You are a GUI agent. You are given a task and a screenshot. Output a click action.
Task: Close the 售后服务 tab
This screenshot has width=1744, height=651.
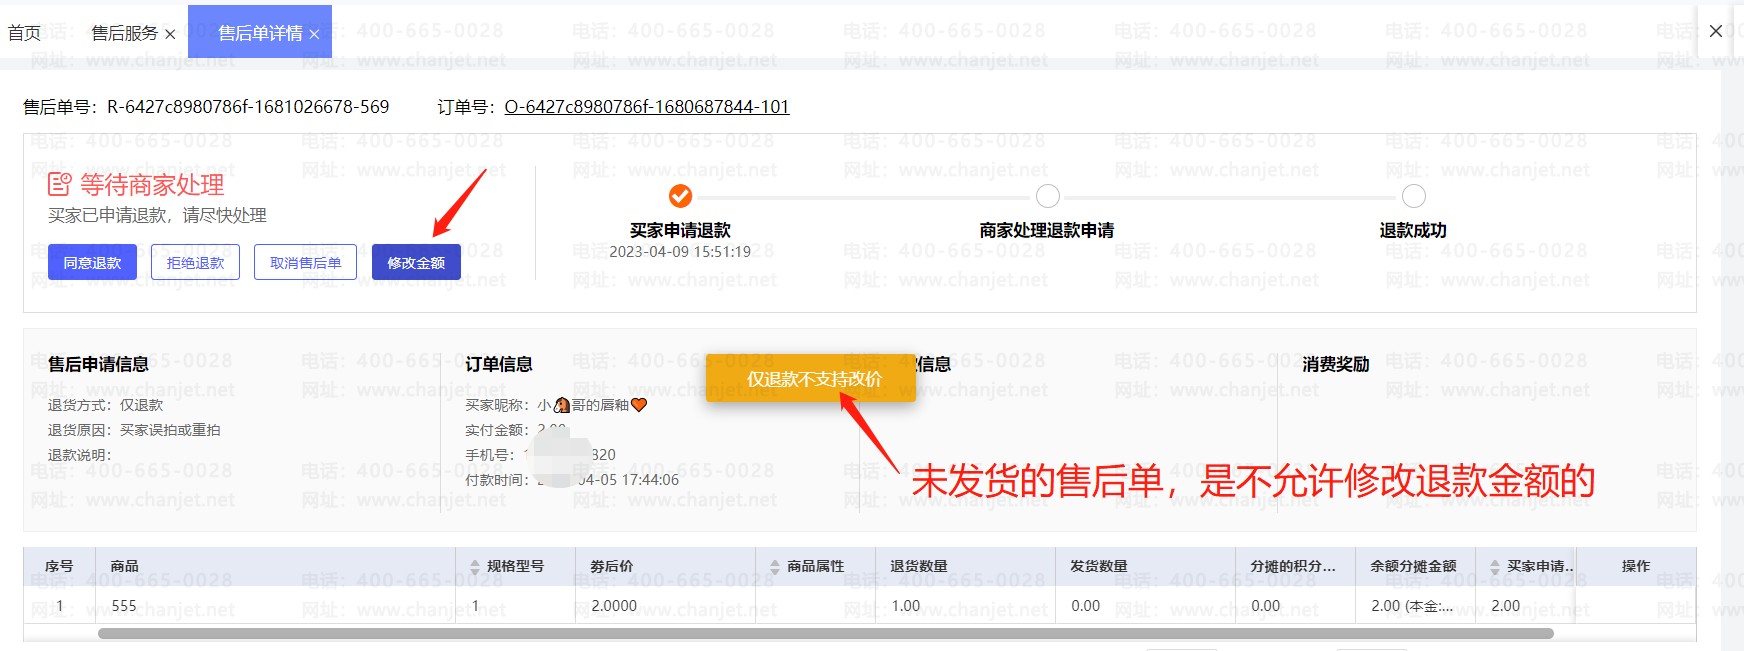coord(170,34)
